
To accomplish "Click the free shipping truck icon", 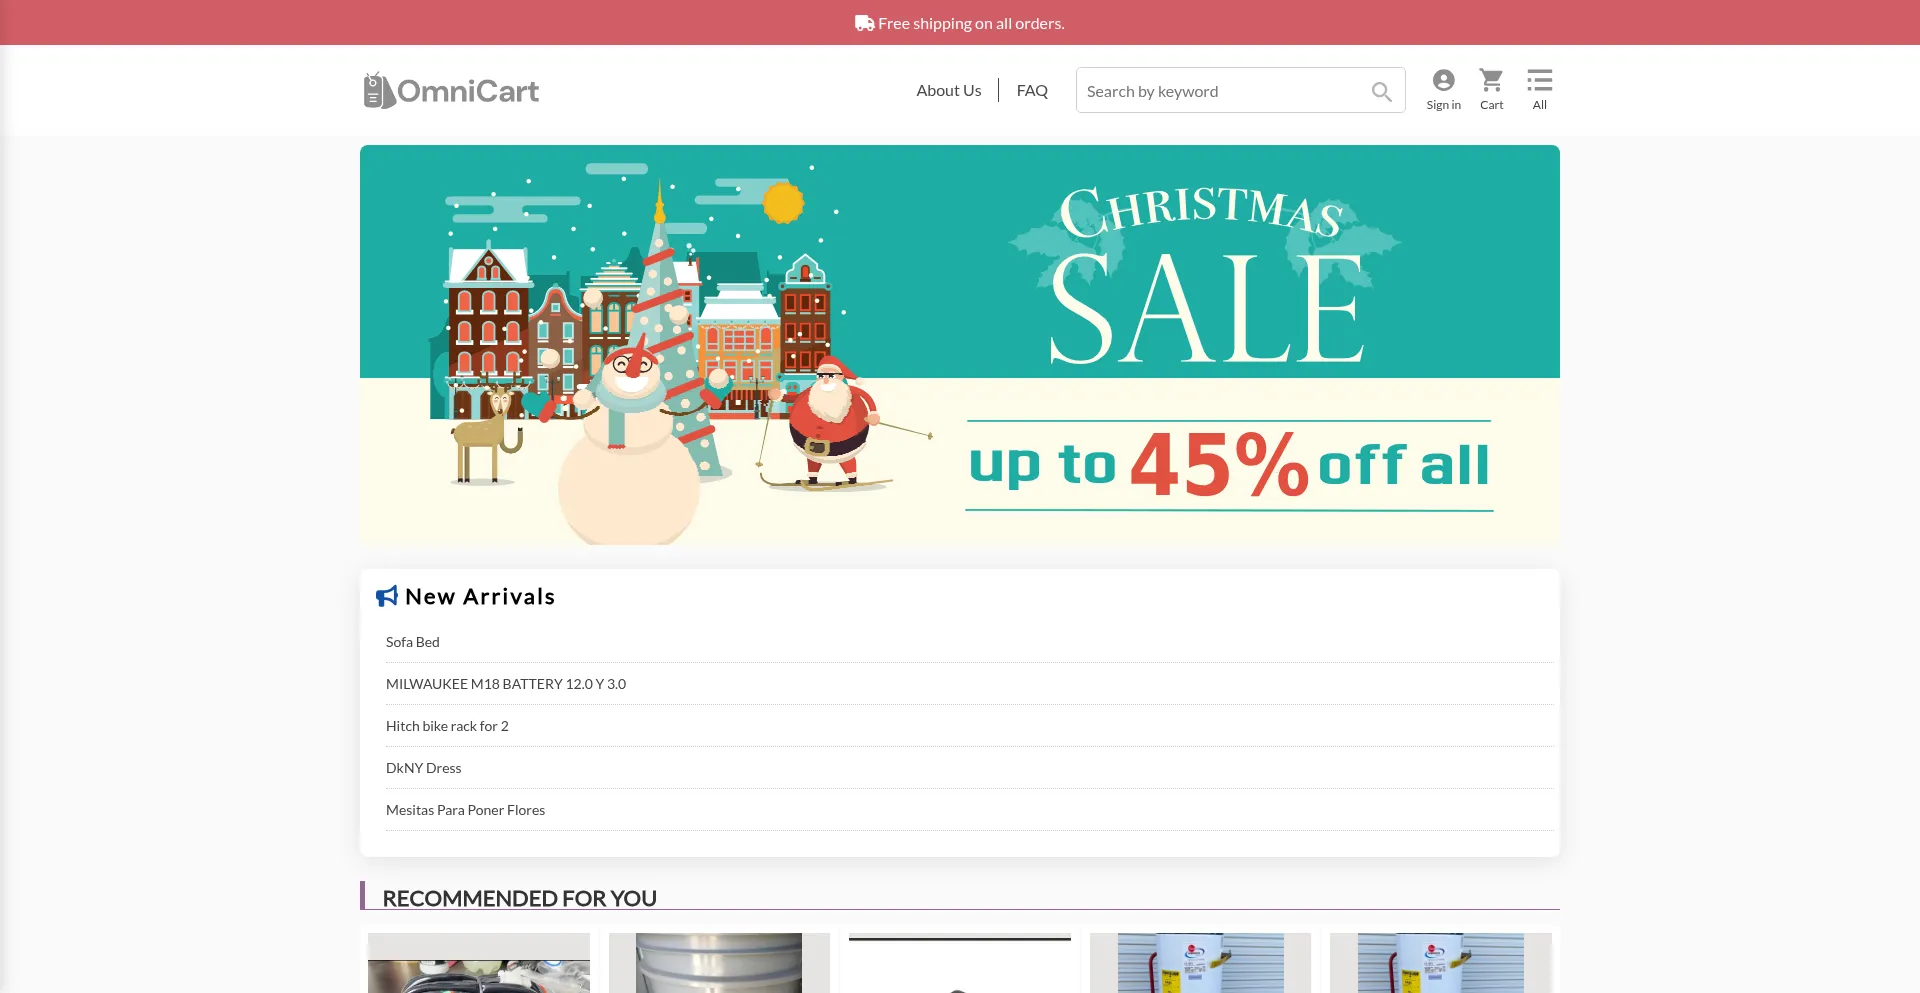I will point(864,23).
